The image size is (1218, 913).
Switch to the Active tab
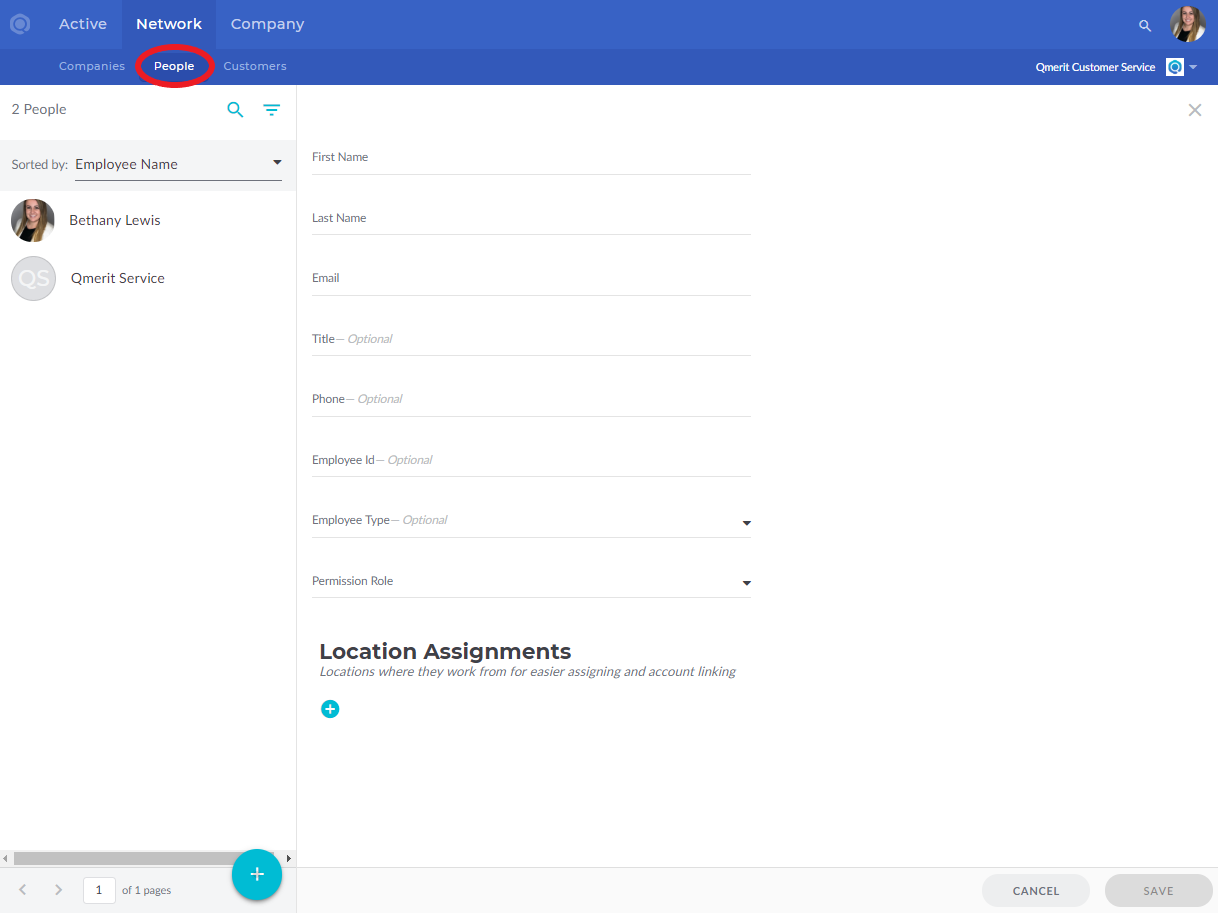[x=83, y=24]
